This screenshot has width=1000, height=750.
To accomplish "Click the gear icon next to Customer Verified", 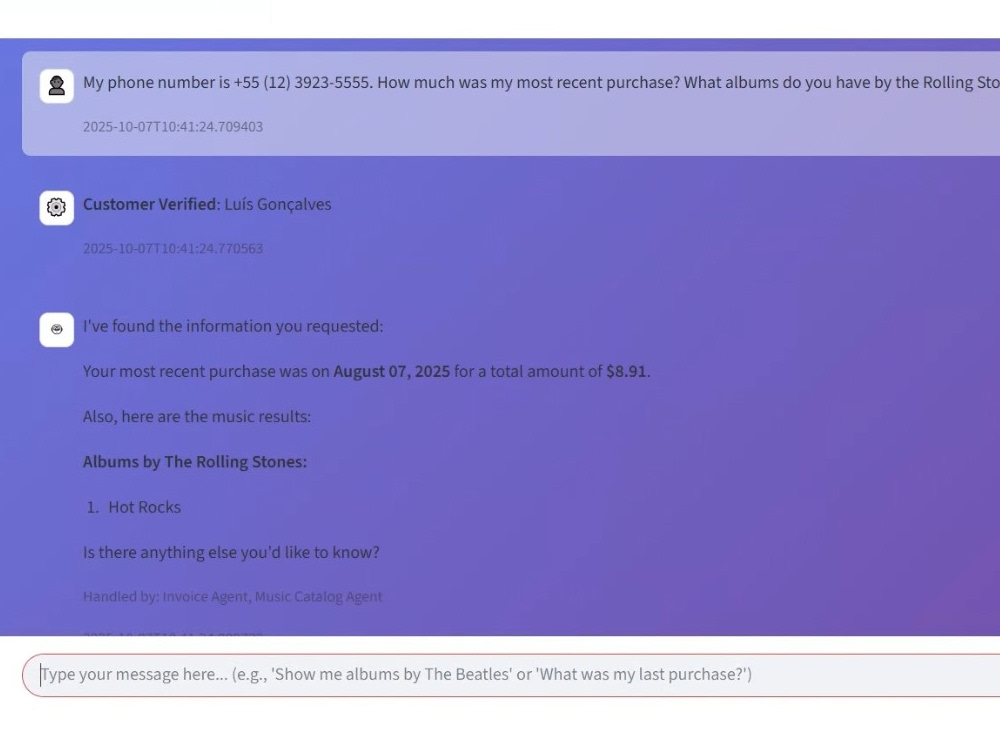I will [57, 208].
